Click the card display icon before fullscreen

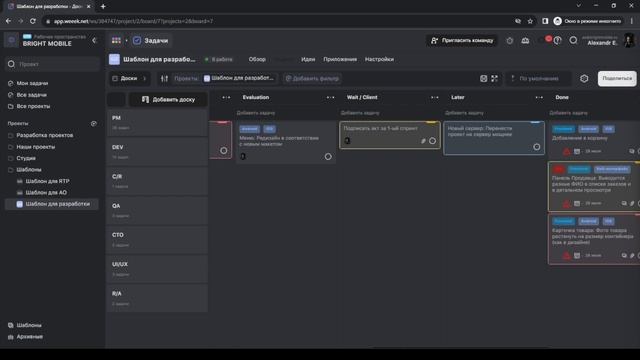click(484, 78)
